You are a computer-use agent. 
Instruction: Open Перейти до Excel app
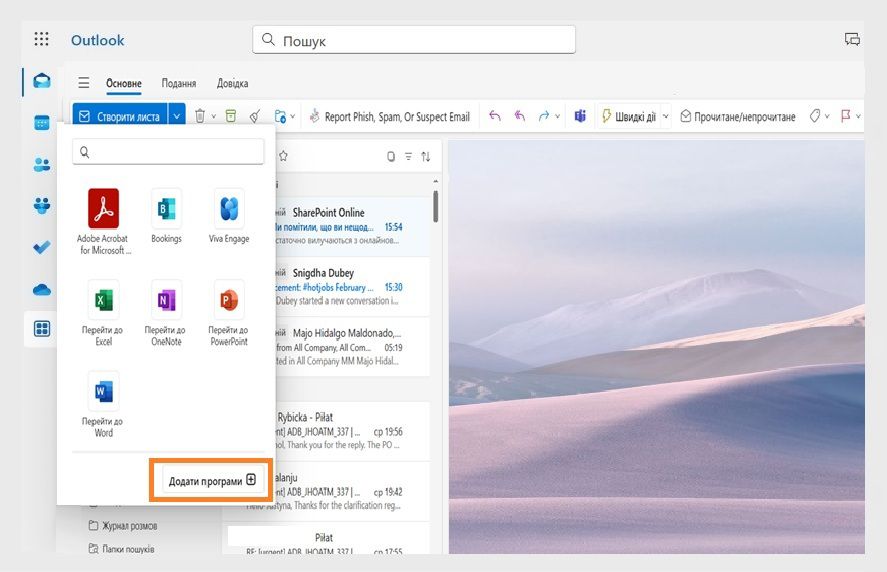point(103,313)
